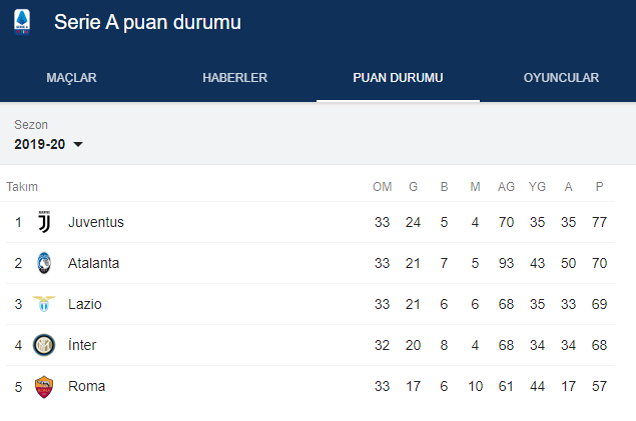Click the Atalanta club crest
Screen dimensions: 636x421
(43, 263)
